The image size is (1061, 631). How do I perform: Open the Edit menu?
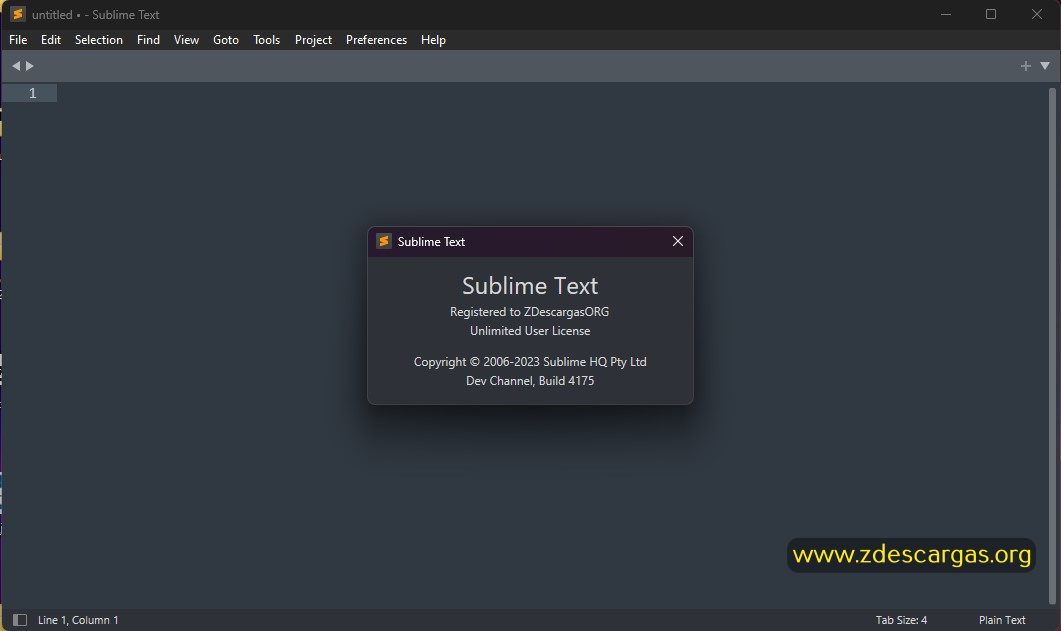[51, 40]
